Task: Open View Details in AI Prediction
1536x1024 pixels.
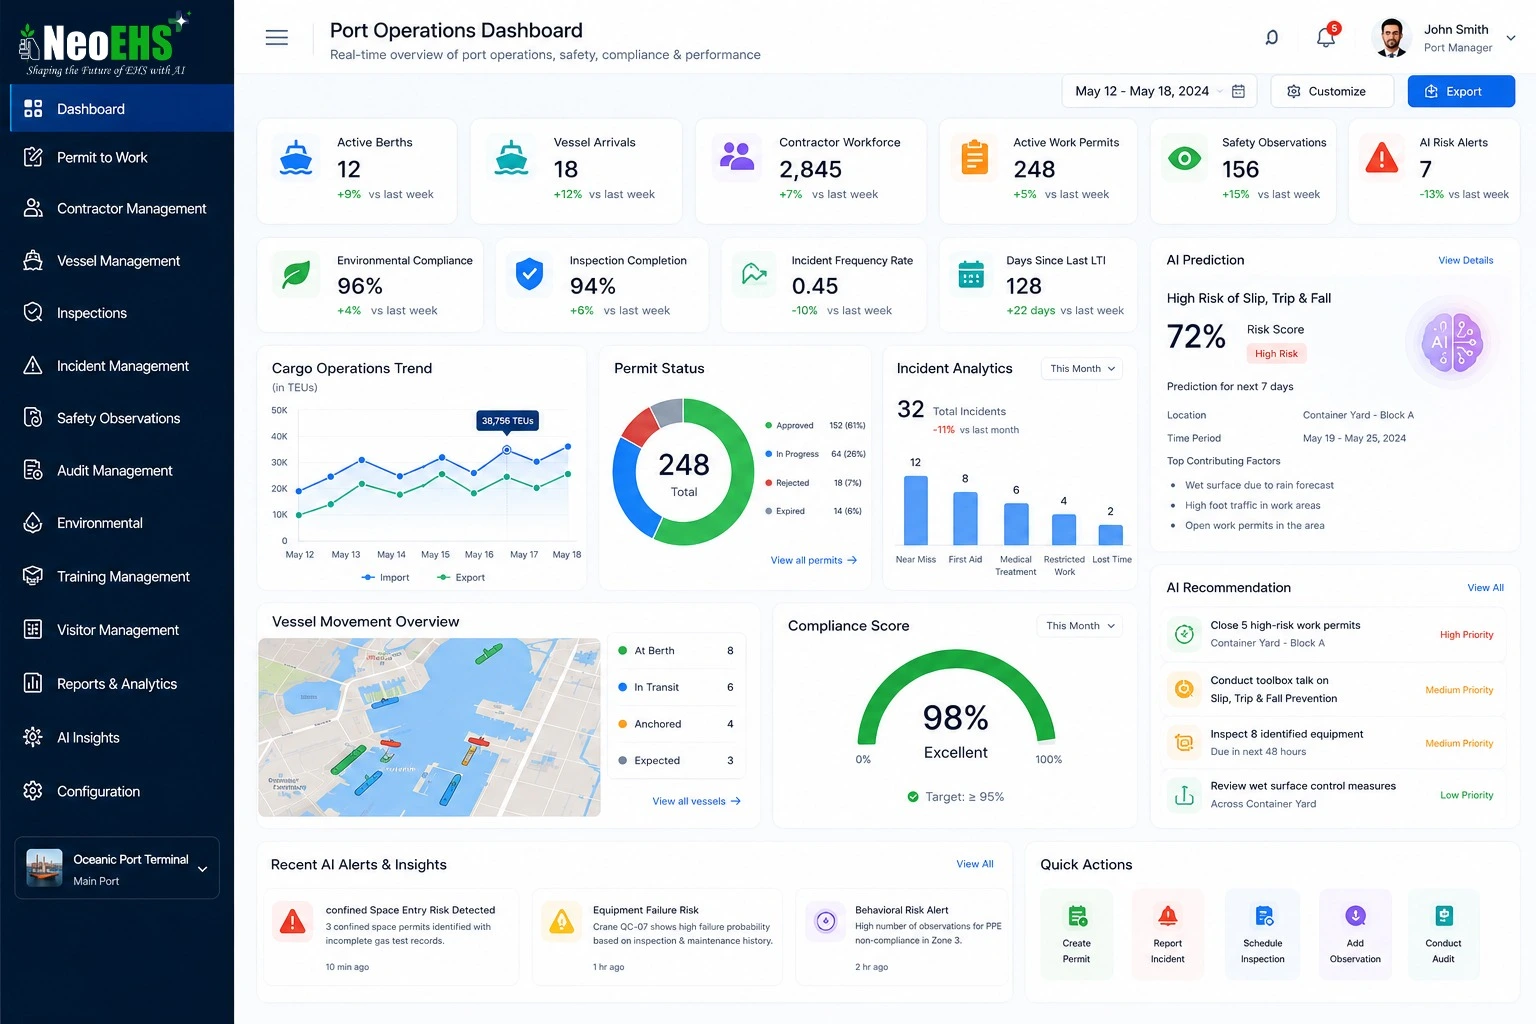Action: point(1465,260)
